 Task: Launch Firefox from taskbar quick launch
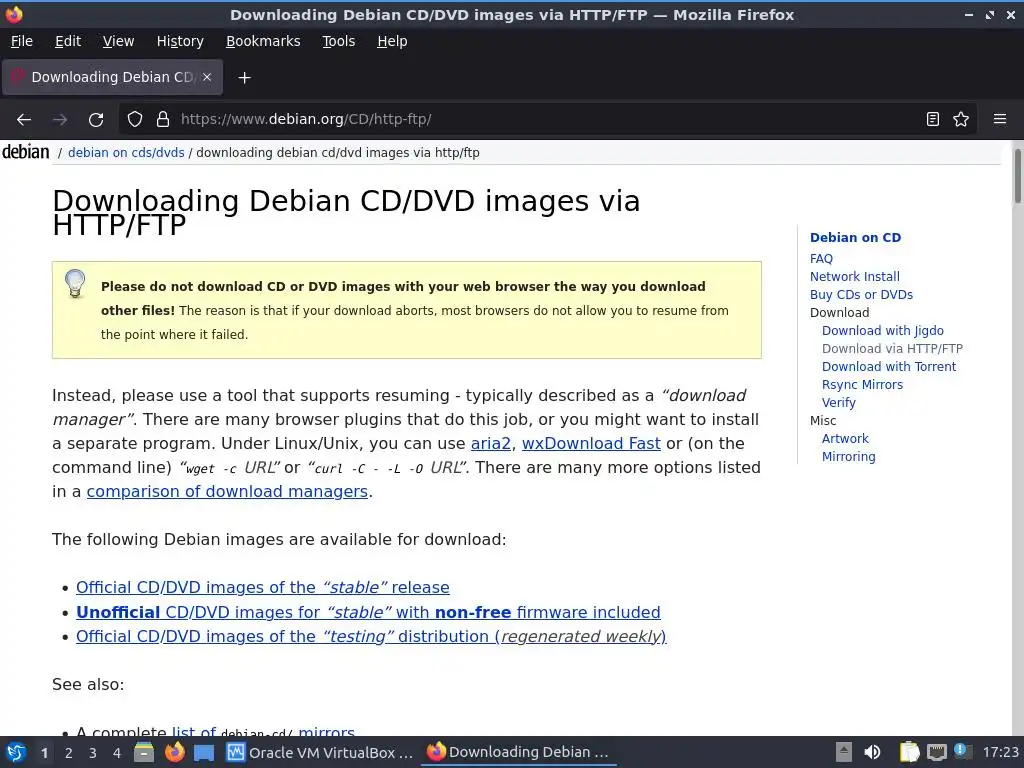pos(174,752)
